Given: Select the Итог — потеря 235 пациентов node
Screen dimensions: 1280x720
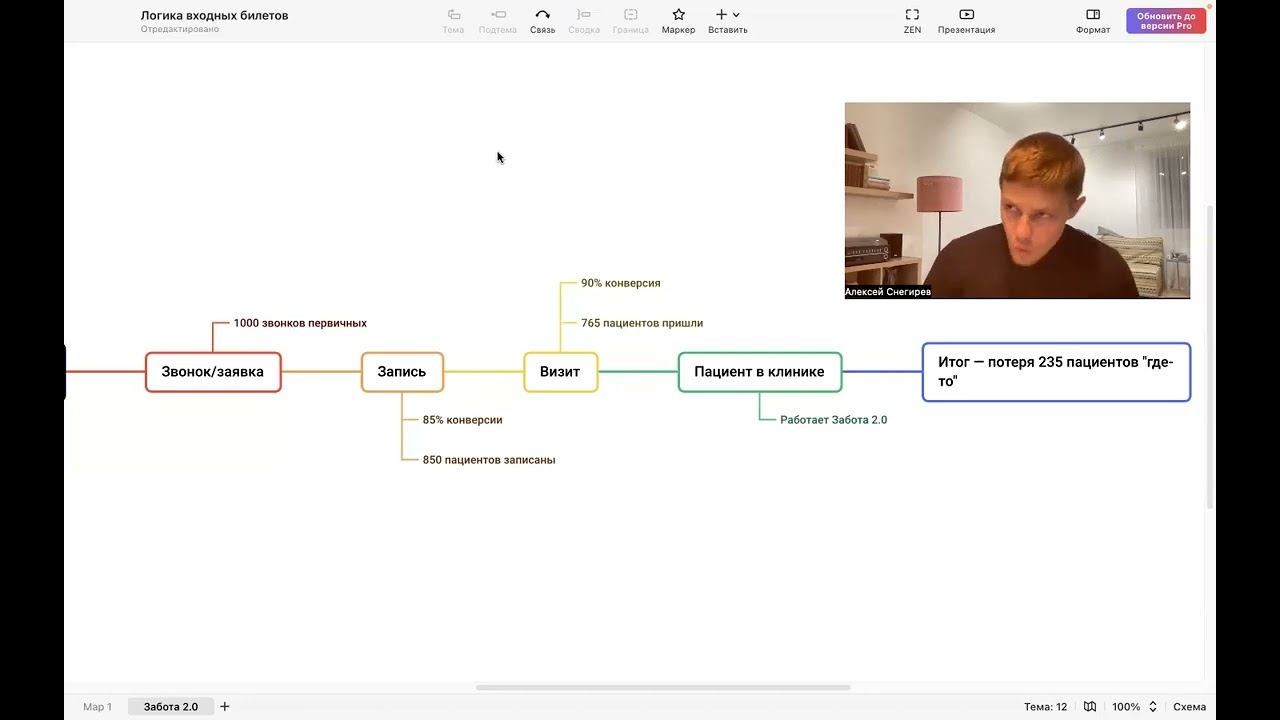Looking at the screenshot, I should point(1056,372).
